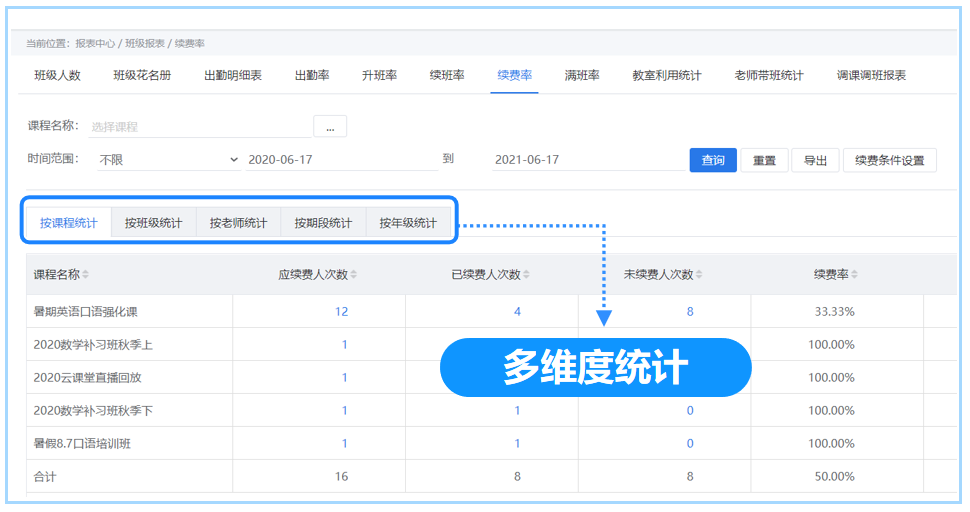Sort by 续费率 column sort icon

pos(855,275)
